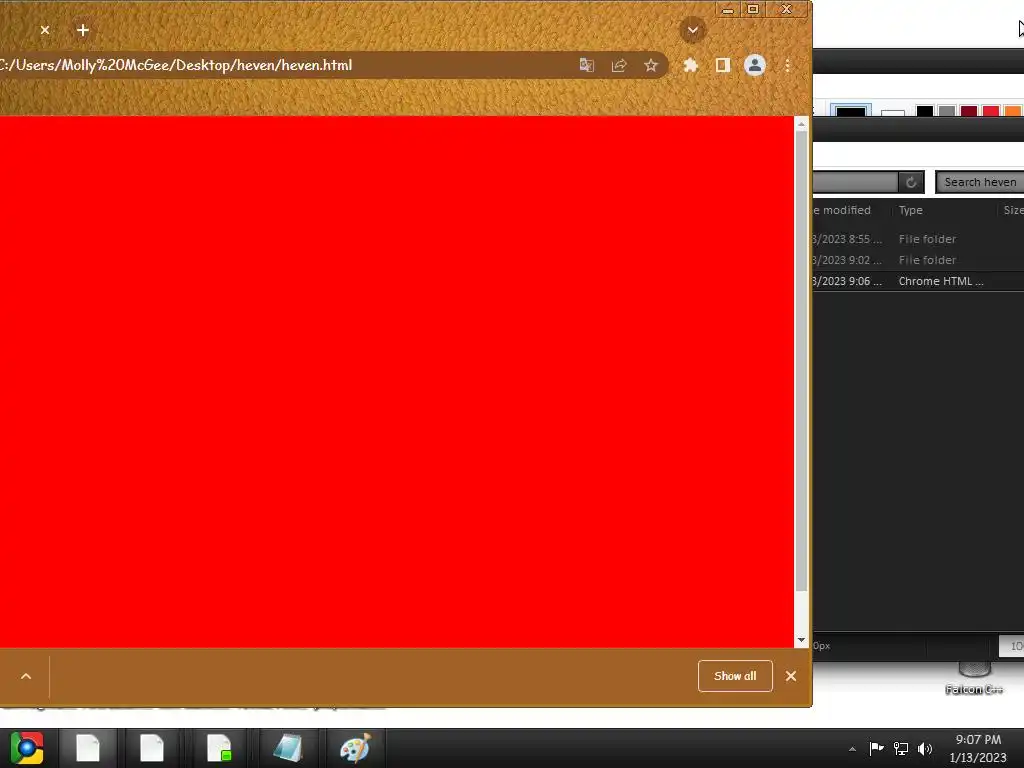Sort Explorer files by Type column
This screenshot has width=1024, height=768.
[910, 210]
